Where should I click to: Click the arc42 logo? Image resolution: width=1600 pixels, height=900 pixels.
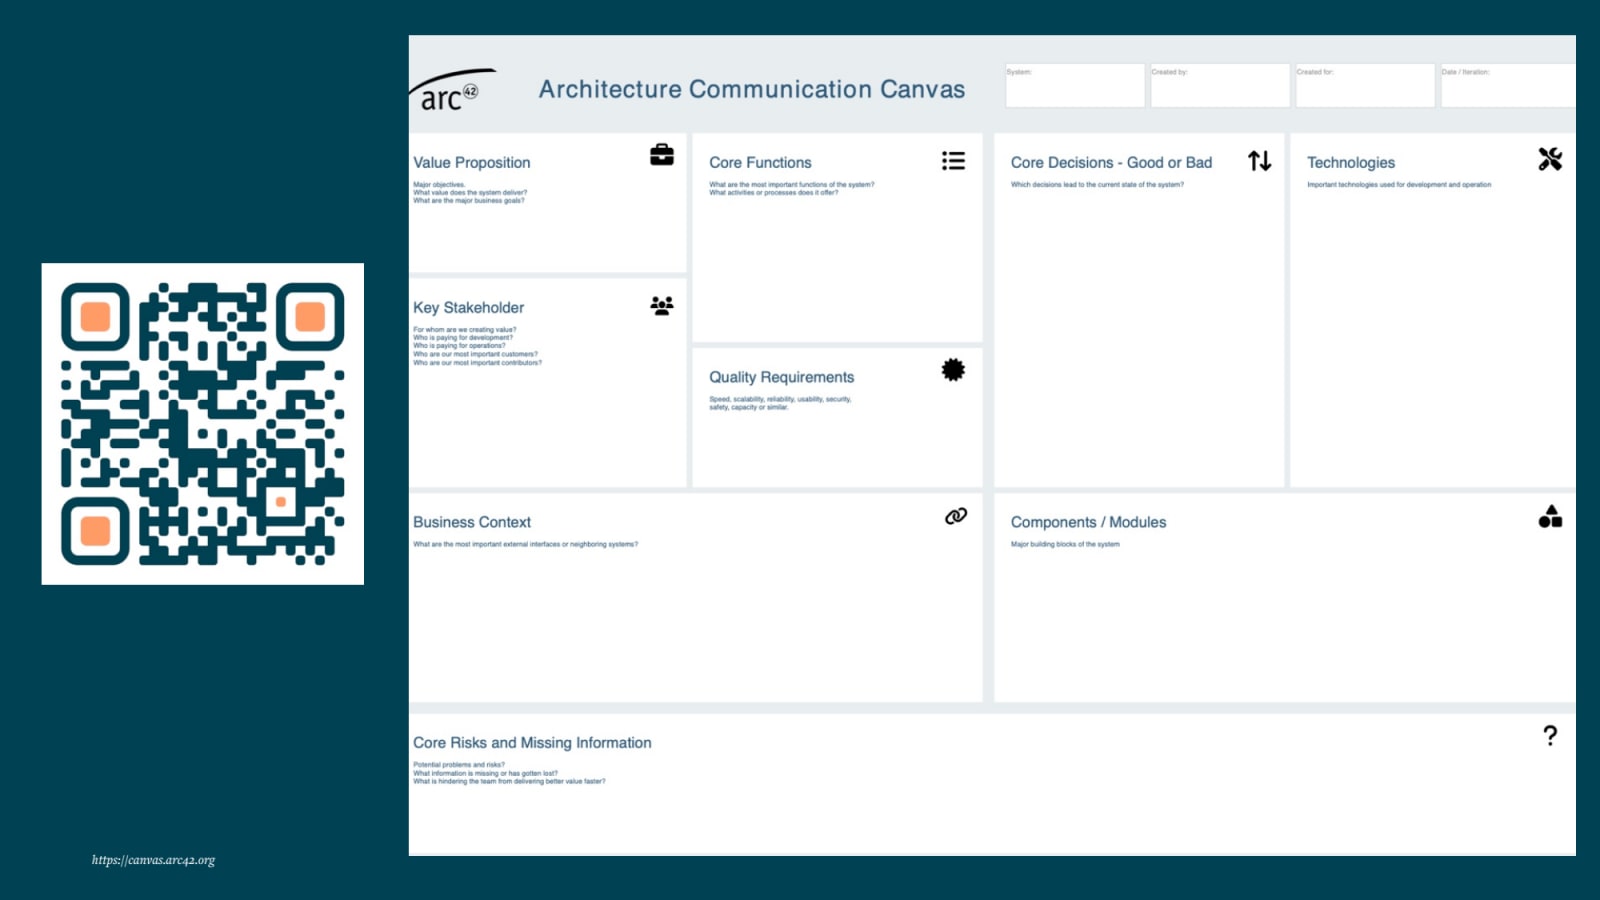coord(452,90)
